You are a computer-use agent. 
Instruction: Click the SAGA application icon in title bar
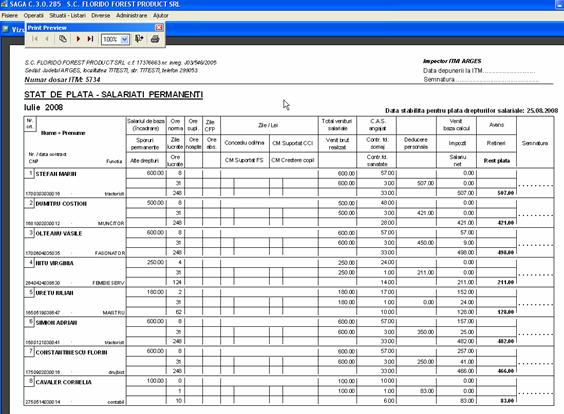click(x=4, y=4)
